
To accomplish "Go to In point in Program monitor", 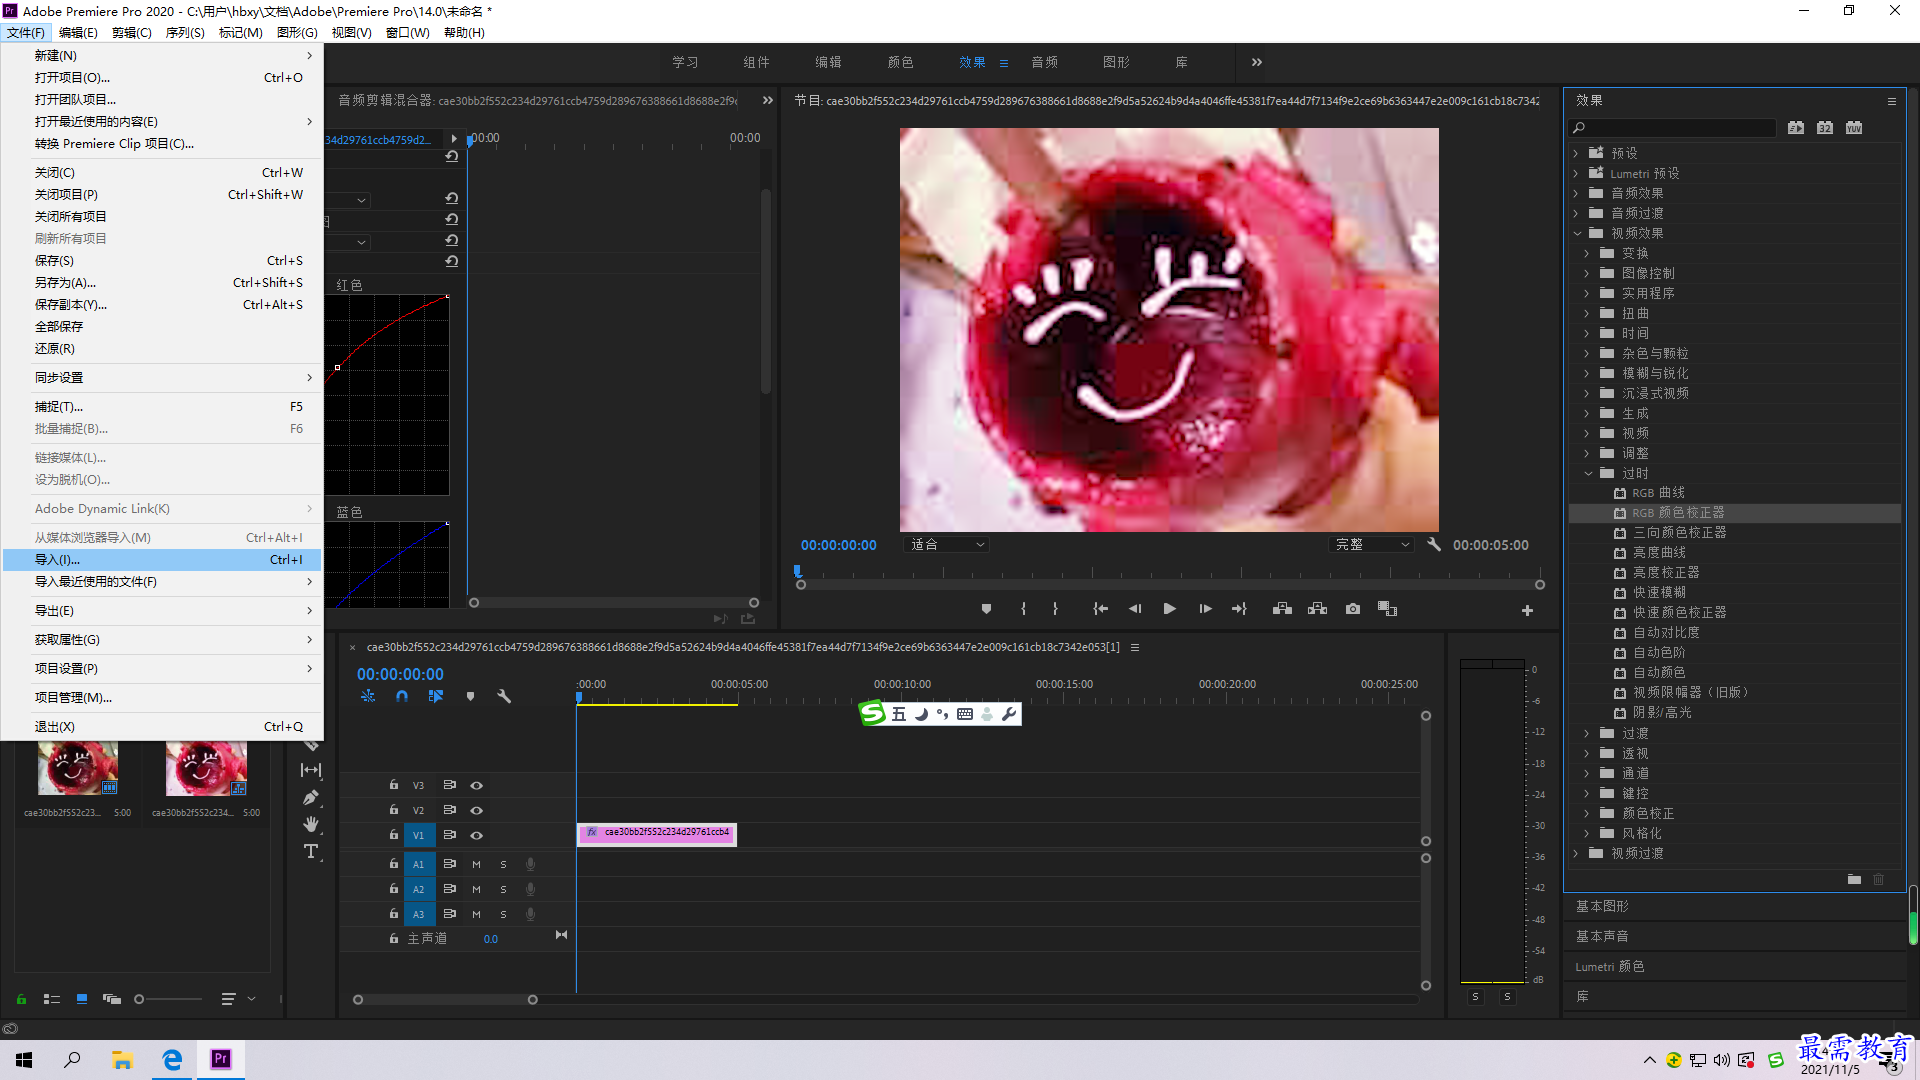I will pos(1100,609).
